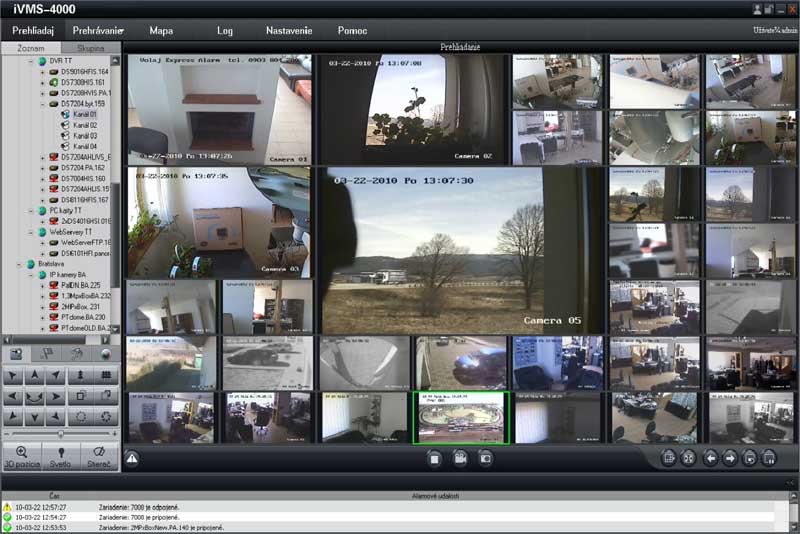The image size is (800, 534).
Task: Start PTZ auto-scan with center curved arrows
Action: pyautogui.click(x=34, y=396)
